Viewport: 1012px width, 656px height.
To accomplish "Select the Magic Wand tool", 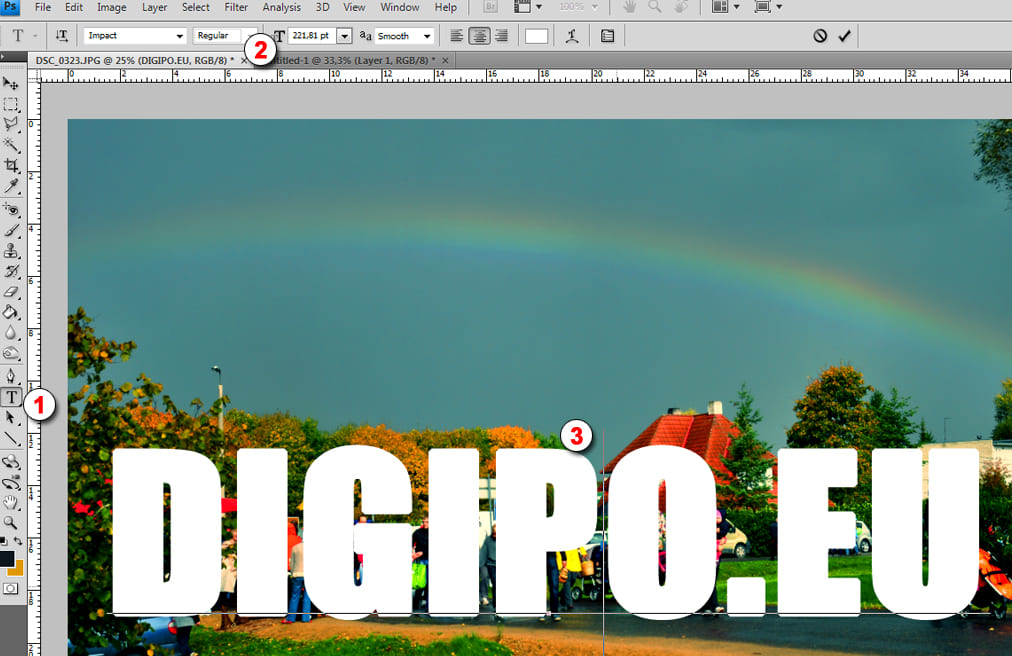I will (x=11, y=145).
